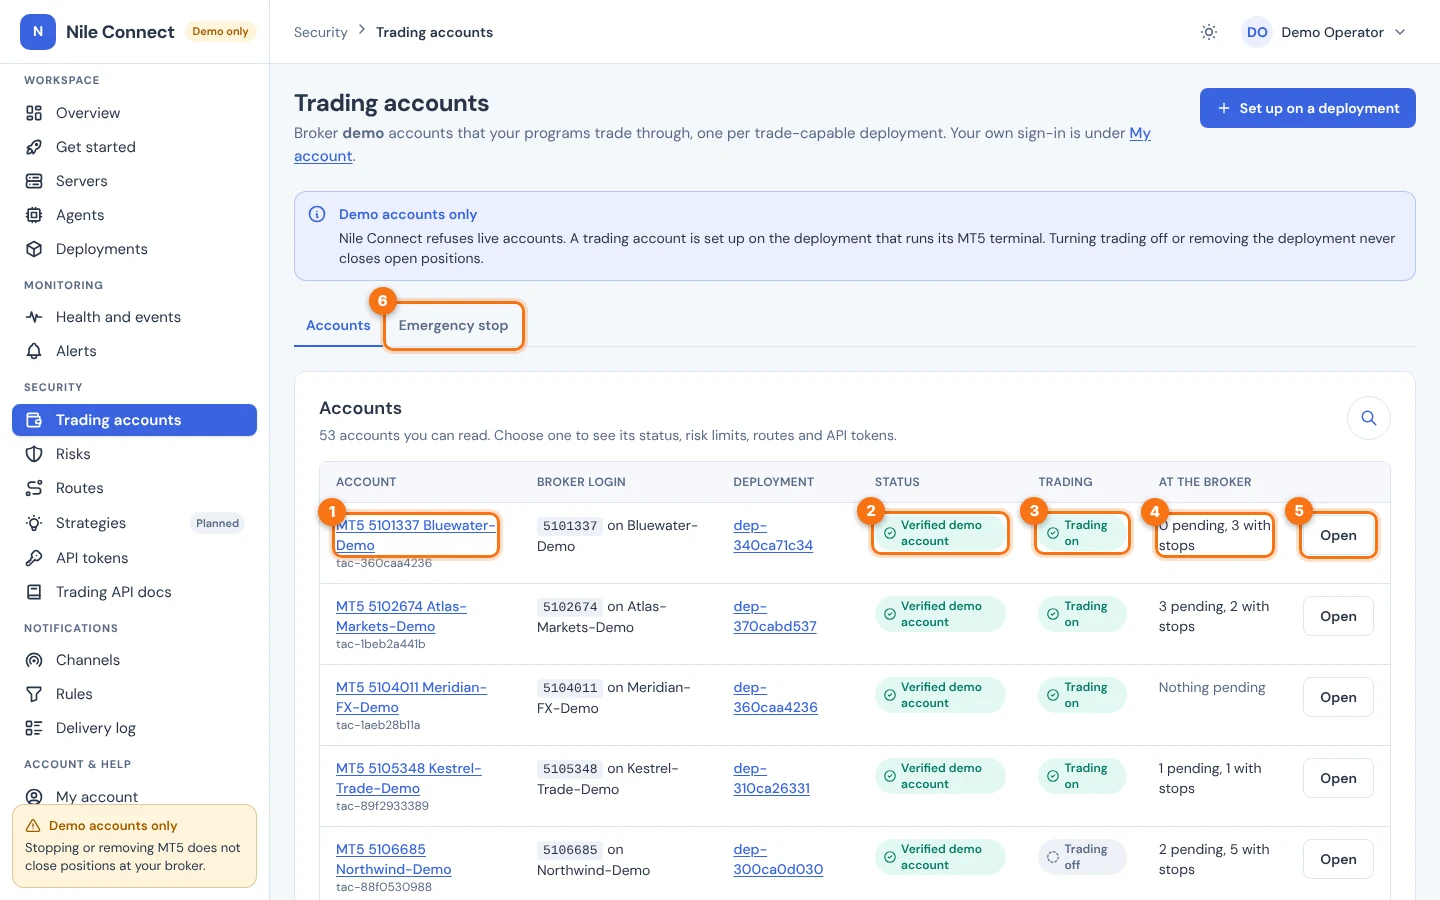Click broker login value 5105348
The image size is (1440, 900).
(x=570, y=769)
